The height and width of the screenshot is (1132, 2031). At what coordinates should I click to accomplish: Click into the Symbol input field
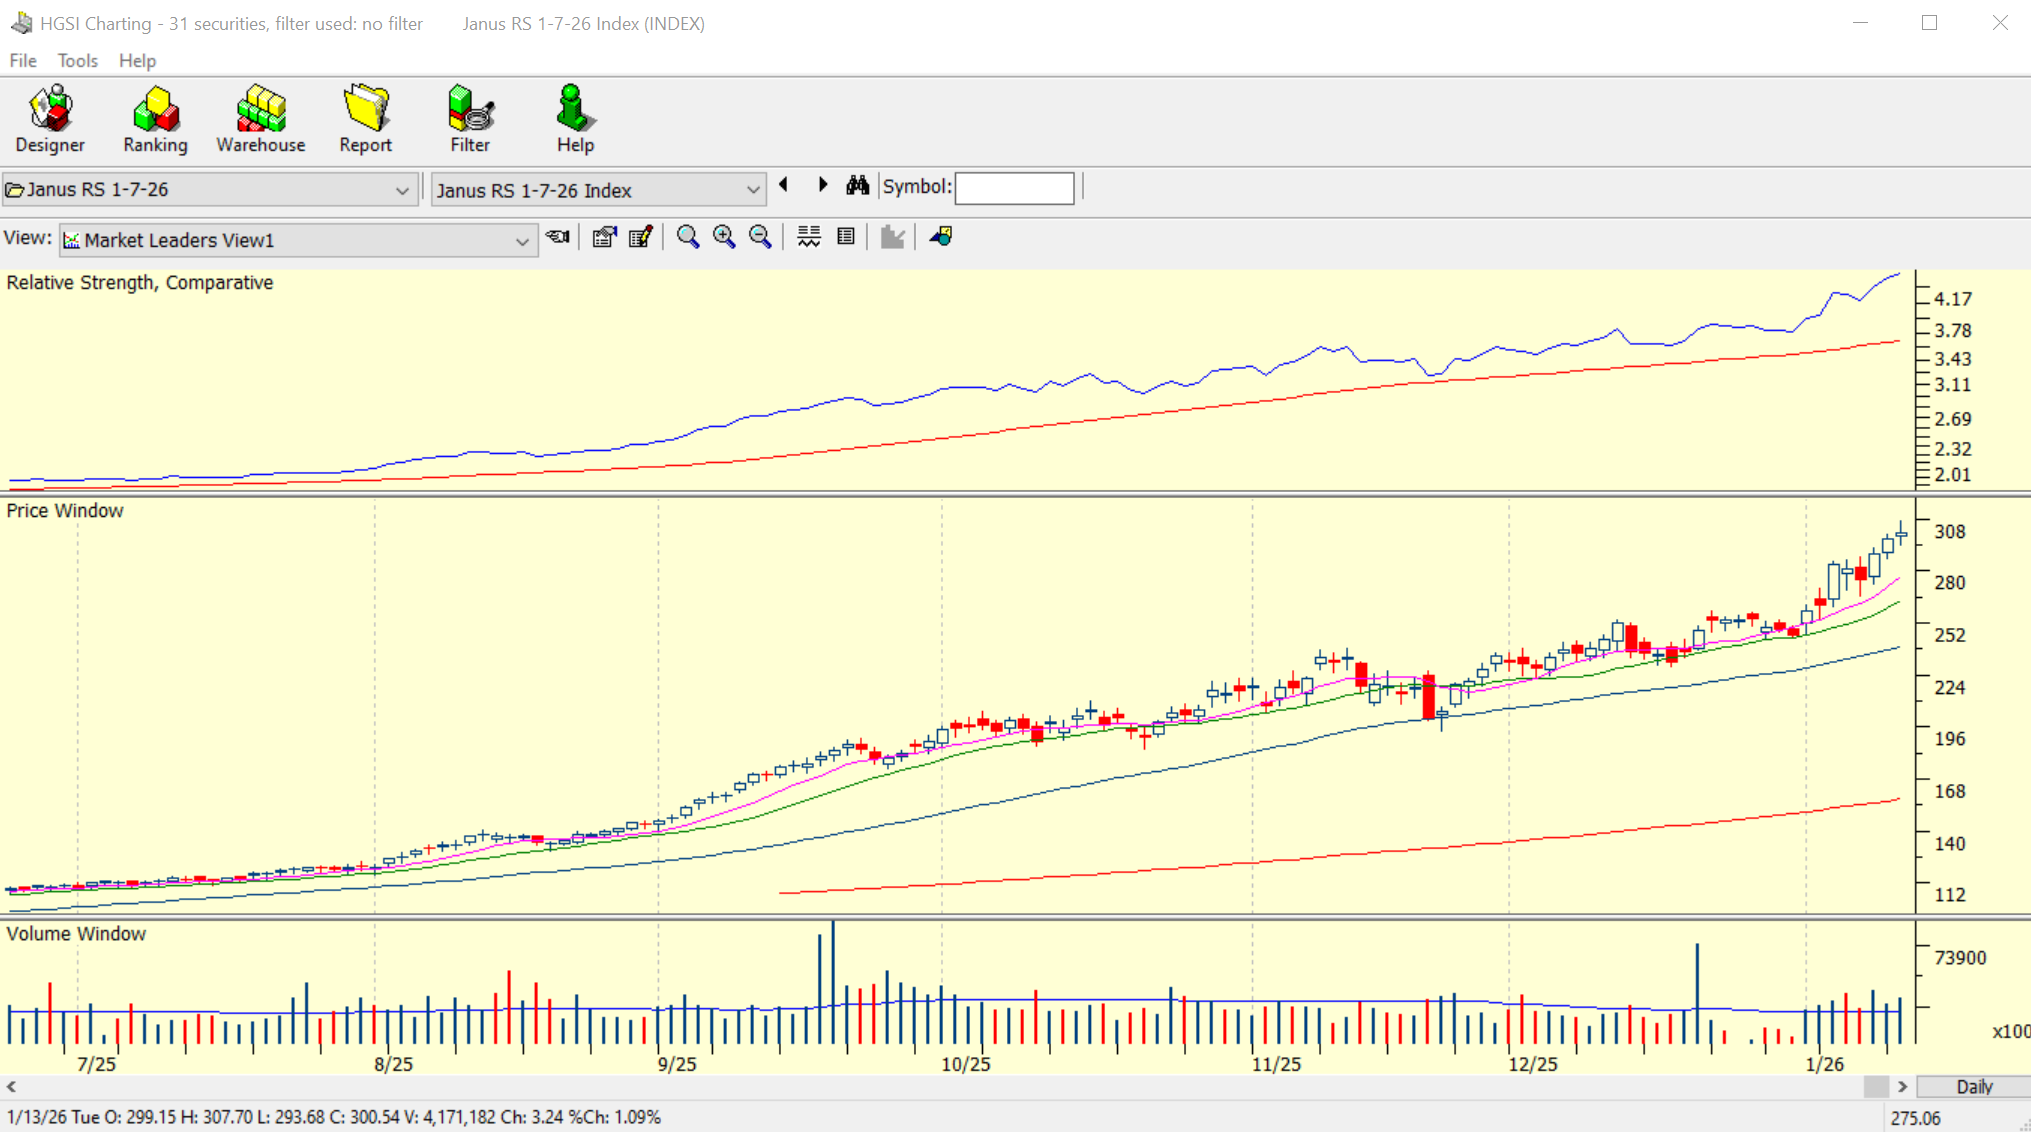[1014, 188]
